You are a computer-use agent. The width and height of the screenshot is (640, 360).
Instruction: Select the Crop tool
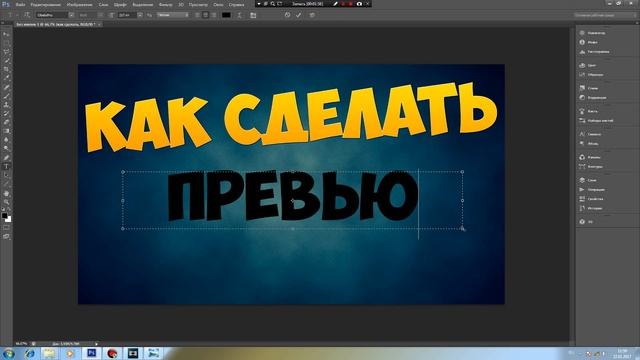point(6,69)
